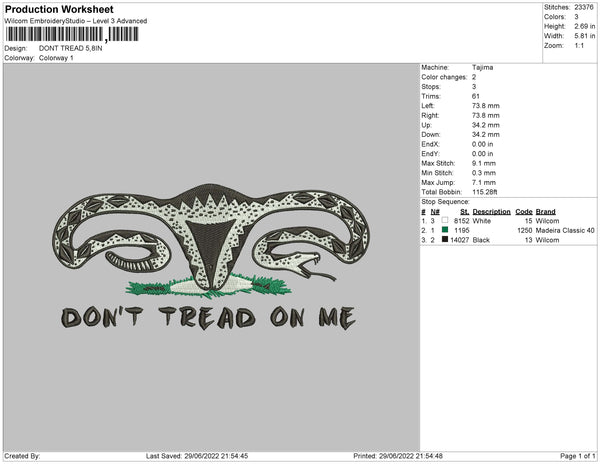The image size is (600, 464).
Task: Click the Description column header
Action: (491, 212)
